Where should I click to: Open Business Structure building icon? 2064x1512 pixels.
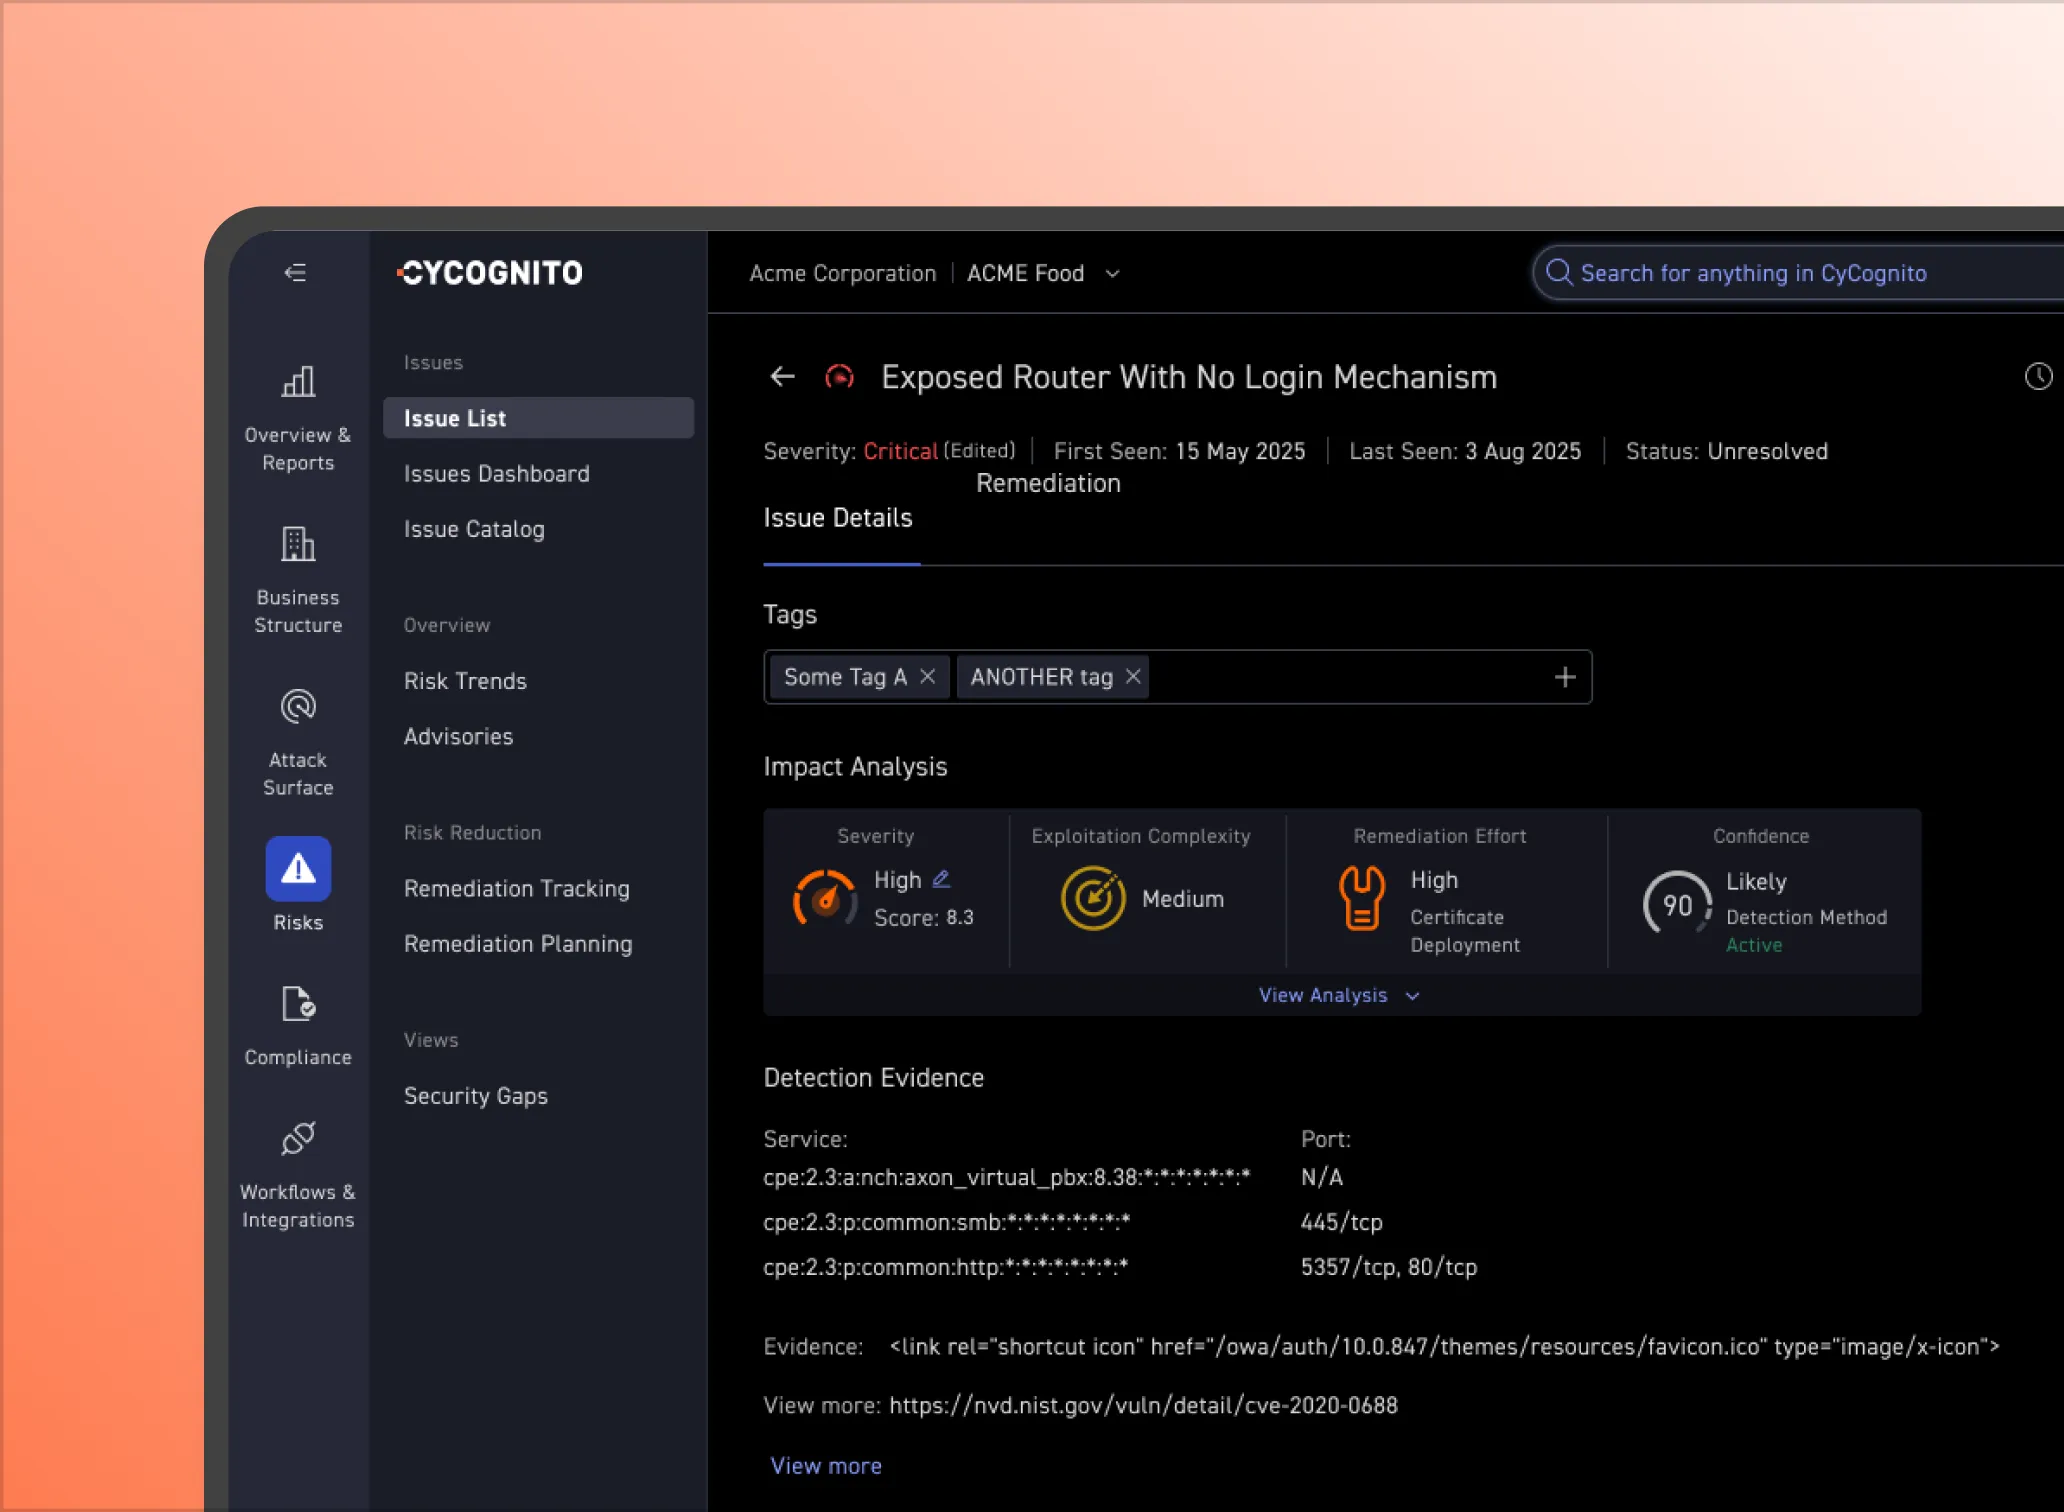click(298, 544)
